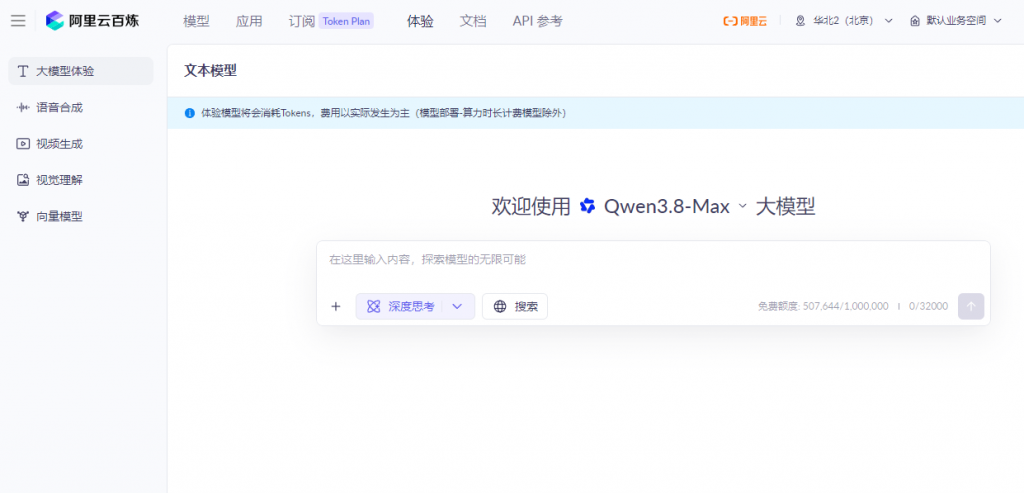Toggle 深度思考 mode
The width and height of the screenshot is (1024, 493).
click(x=401, y=306)
